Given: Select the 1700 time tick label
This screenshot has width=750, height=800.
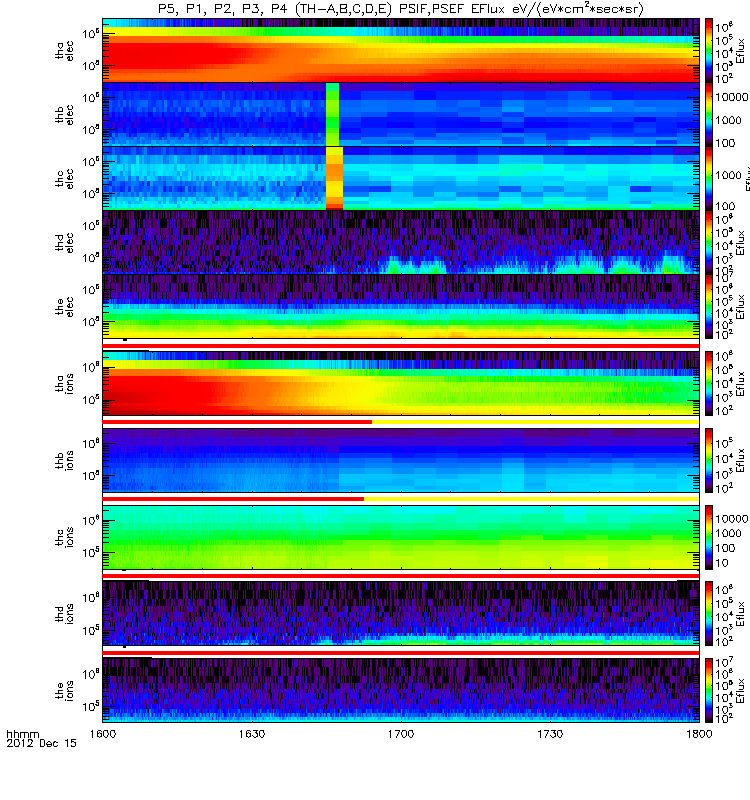Looking at the screenshot, I should pos(401,734).
